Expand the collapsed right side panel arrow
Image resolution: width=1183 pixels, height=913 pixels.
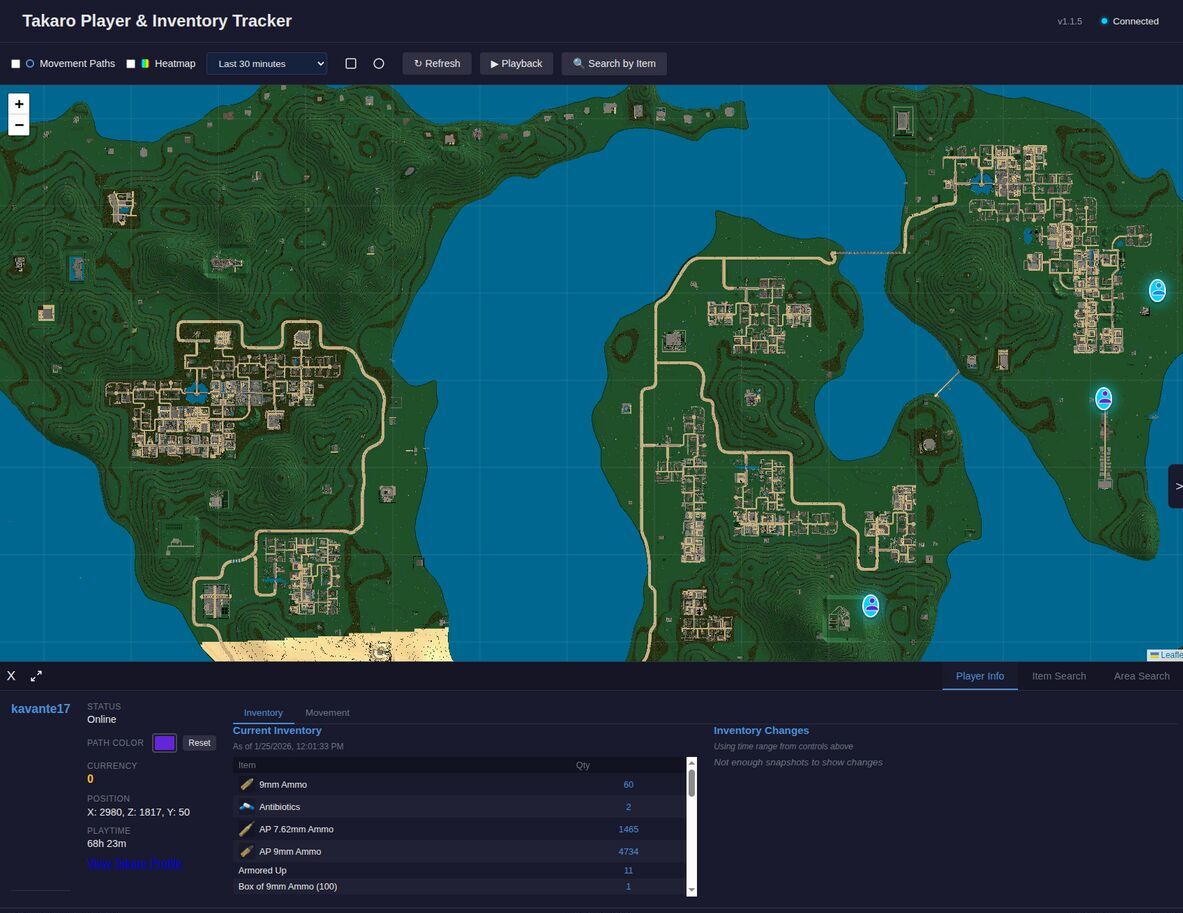[1176, 486]
